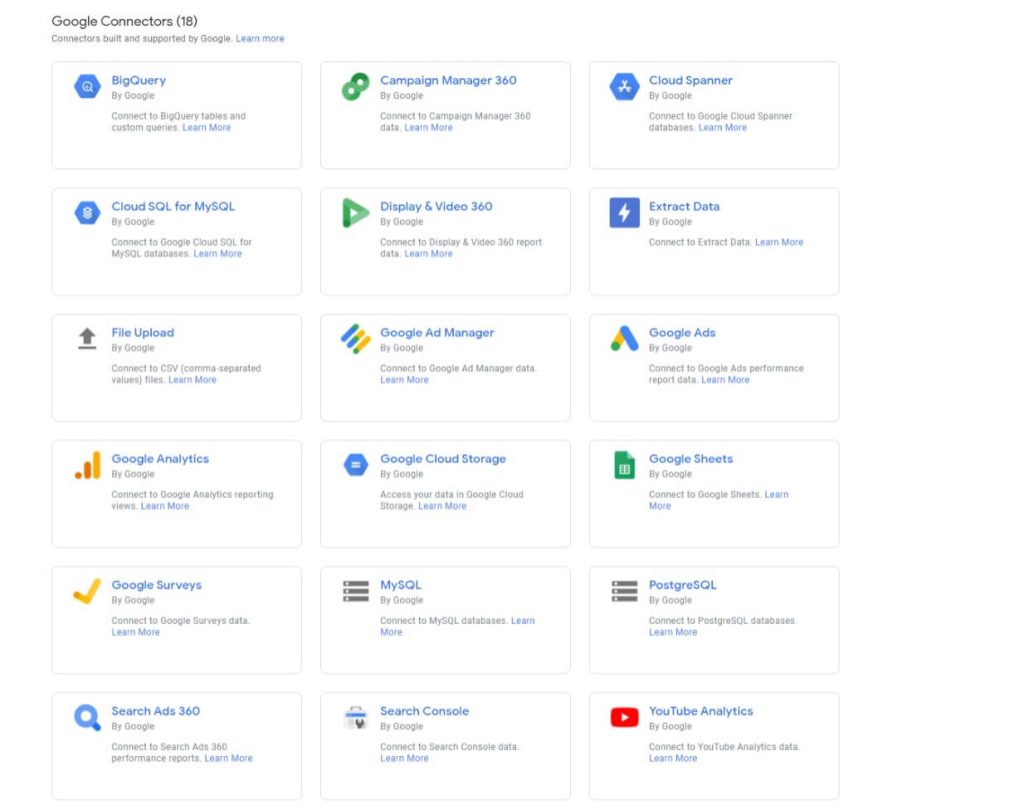Image resolution: width=1024 pixels, height=810 pixels.
Task: Click the PostgreSQL database icon
Action: tap(624, 591)
